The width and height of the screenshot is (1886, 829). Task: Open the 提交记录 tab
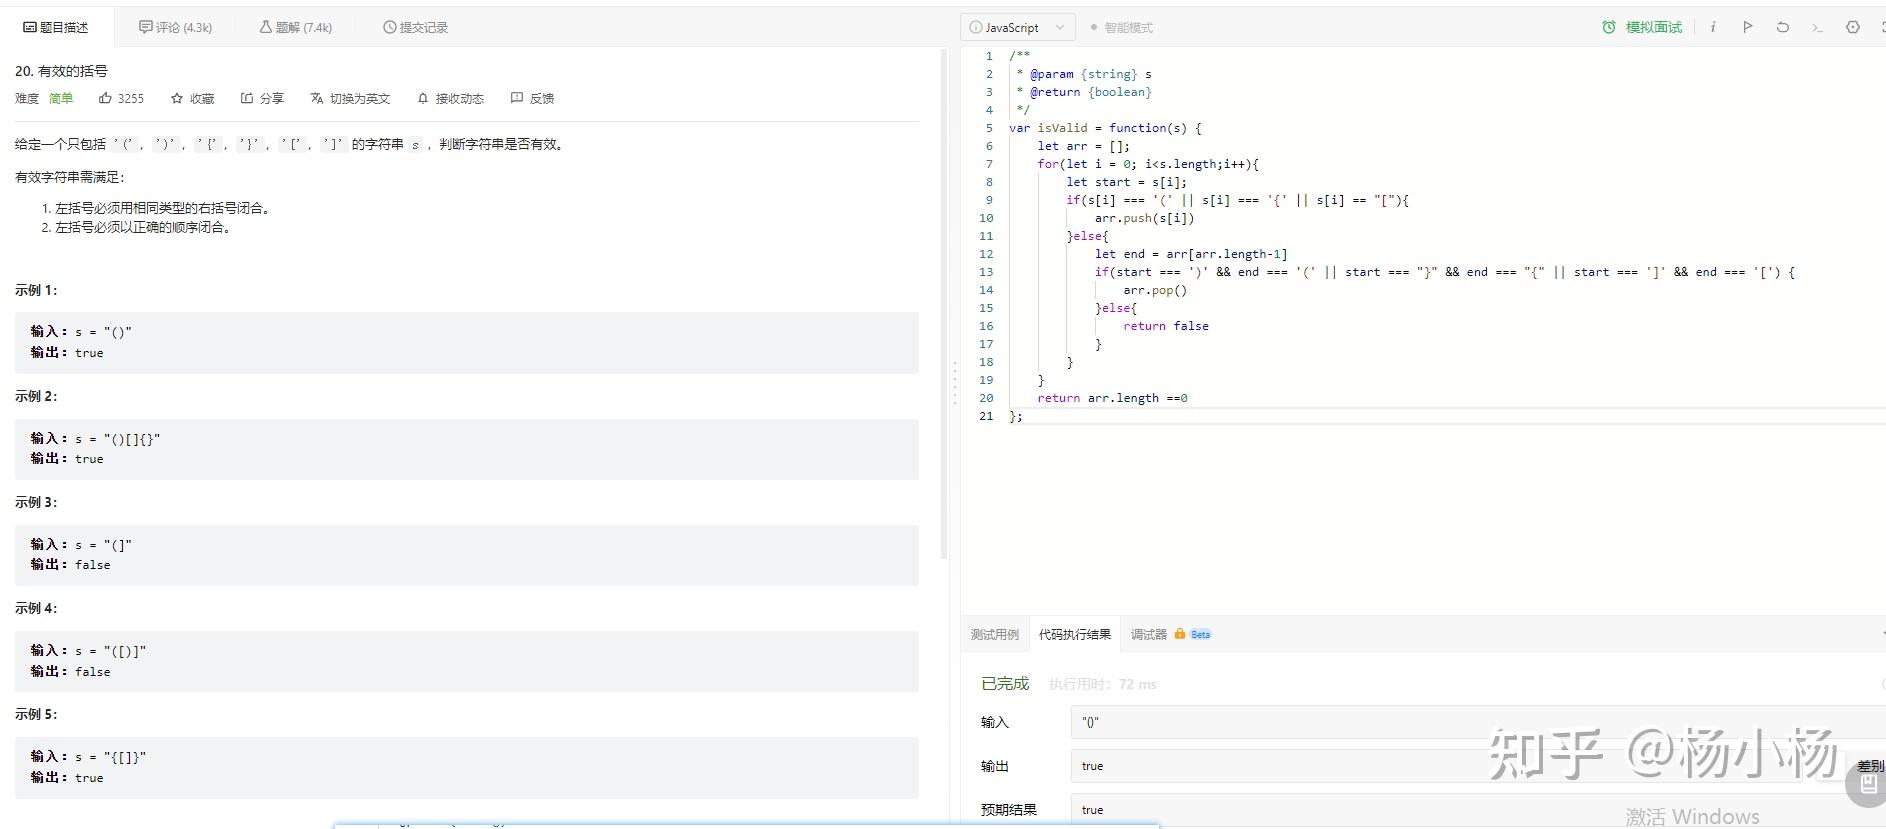click(x=415, y=27)
